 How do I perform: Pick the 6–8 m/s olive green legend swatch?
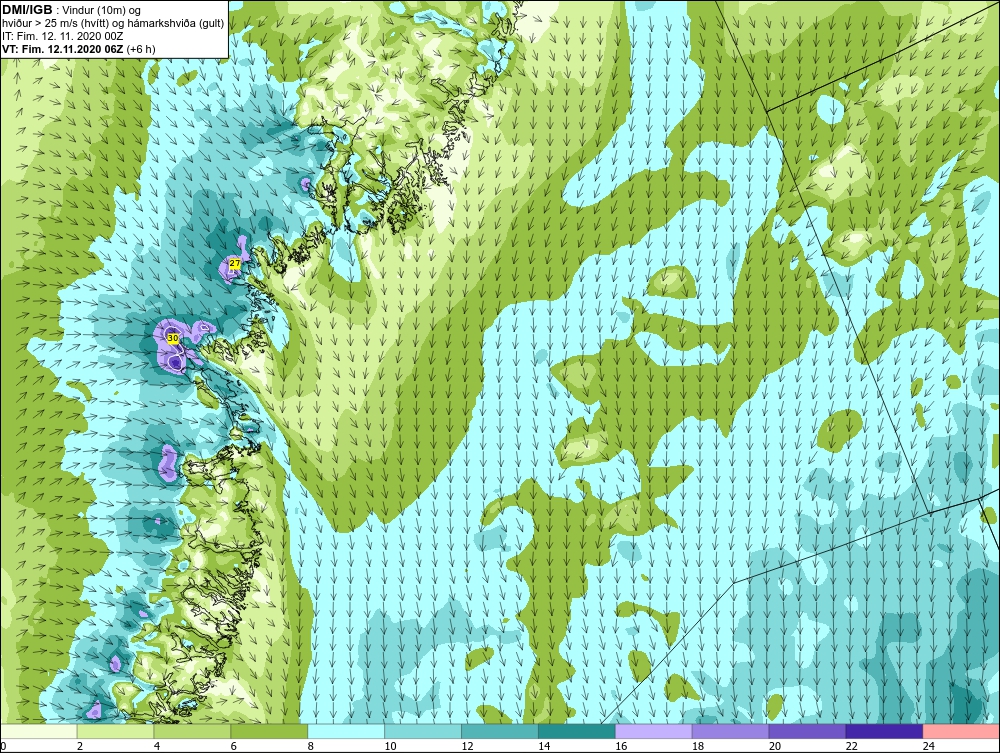tap(269, 731)
